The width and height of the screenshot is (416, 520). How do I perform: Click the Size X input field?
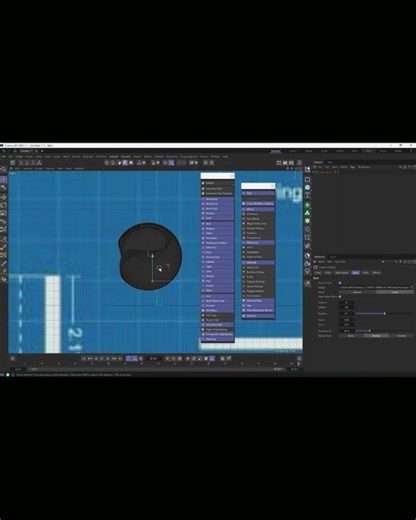click(x=346, y=320)
